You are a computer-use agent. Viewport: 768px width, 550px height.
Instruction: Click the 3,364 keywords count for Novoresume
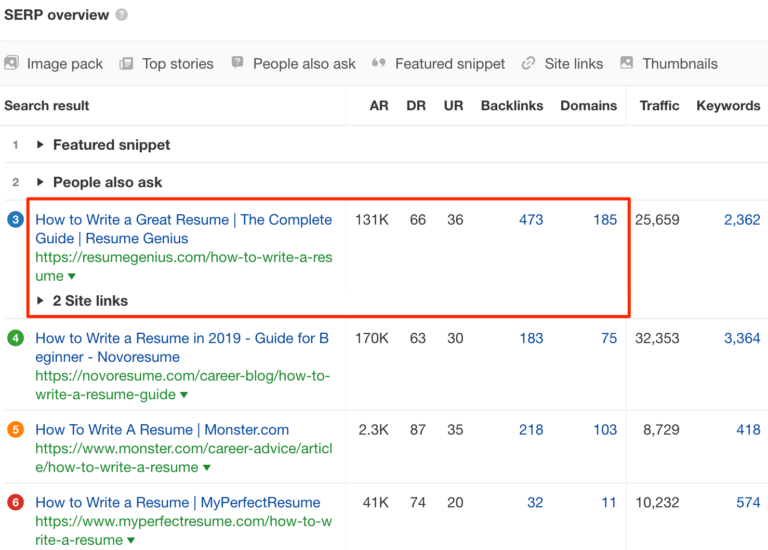[x=742, y=339]
